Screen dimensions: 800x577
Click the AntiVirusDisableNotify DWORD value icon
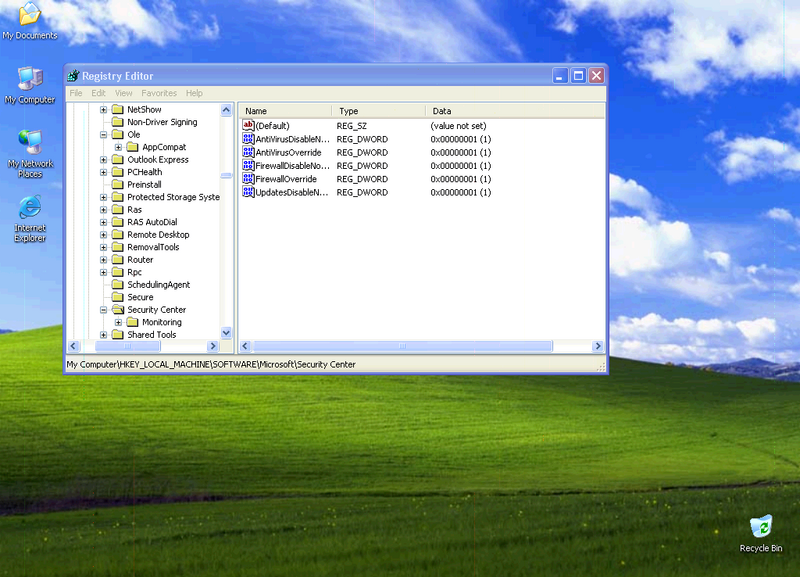coord(248,139)
